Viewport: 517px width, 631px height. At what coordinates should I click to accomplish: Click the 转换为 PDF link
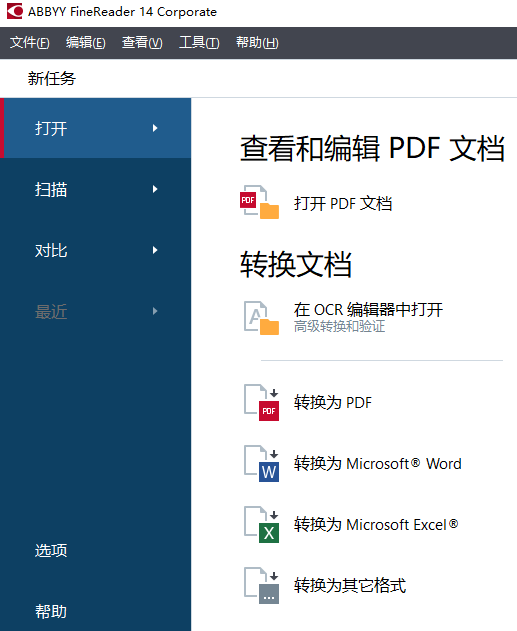(333, 402)
